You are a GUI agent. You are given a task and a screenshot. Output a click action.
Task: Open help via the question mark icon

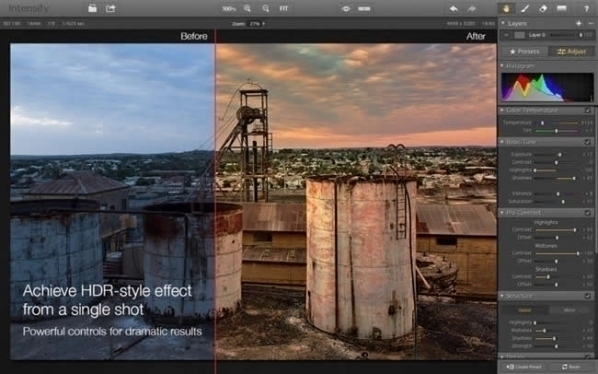tap(587, 9)
